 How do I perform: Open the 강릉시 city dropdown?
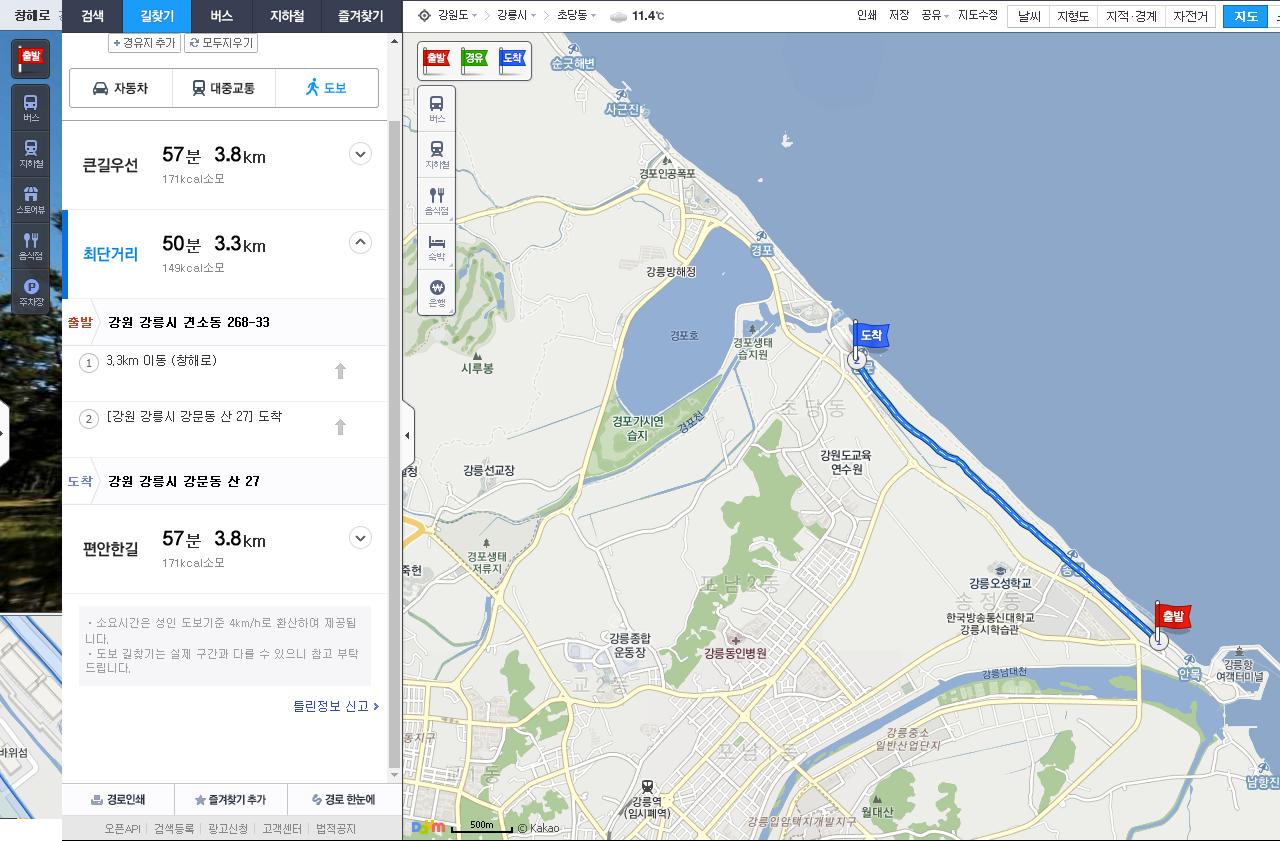[517, 16]
